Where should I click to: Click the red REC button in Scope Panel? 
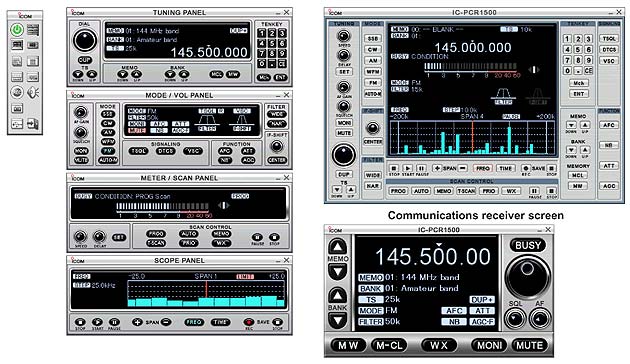(x=249, y=322)
